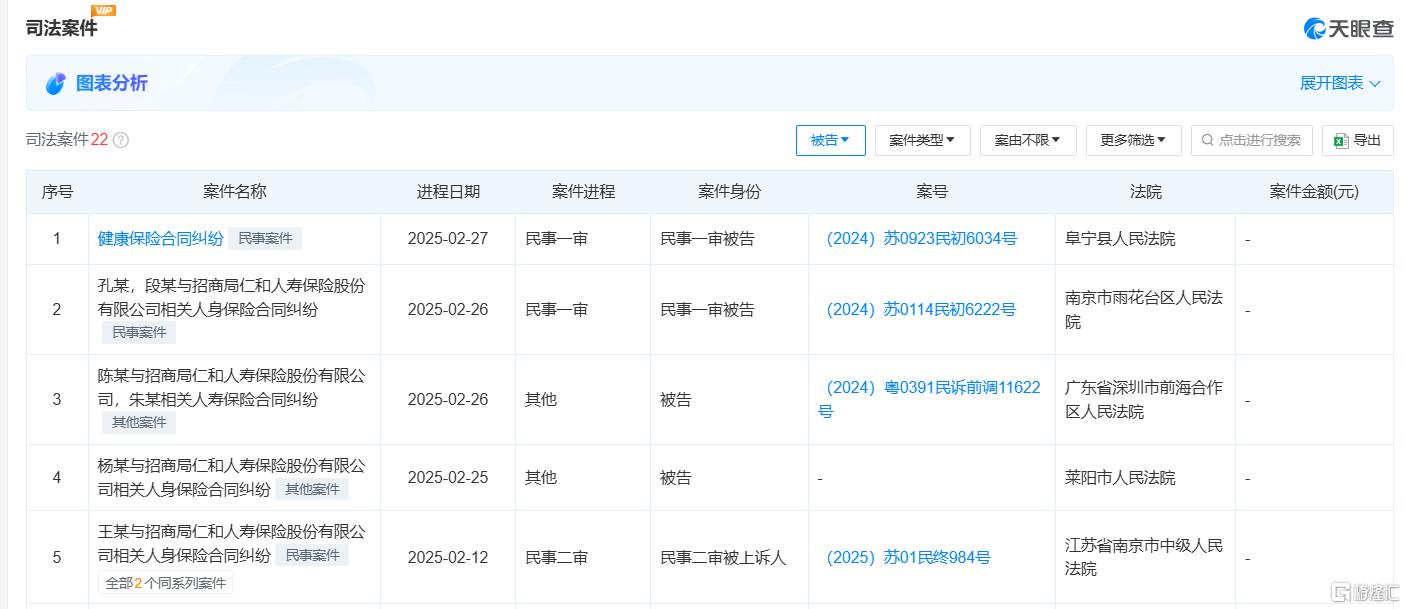
Task: Click the 图表分析 label
Action: 112,83
